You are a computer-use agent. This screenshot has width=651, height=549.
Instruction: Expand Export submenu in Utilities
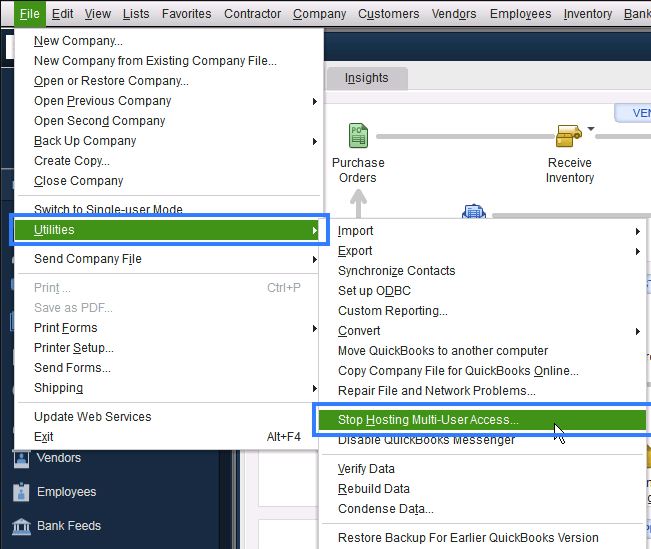[482, 251]
